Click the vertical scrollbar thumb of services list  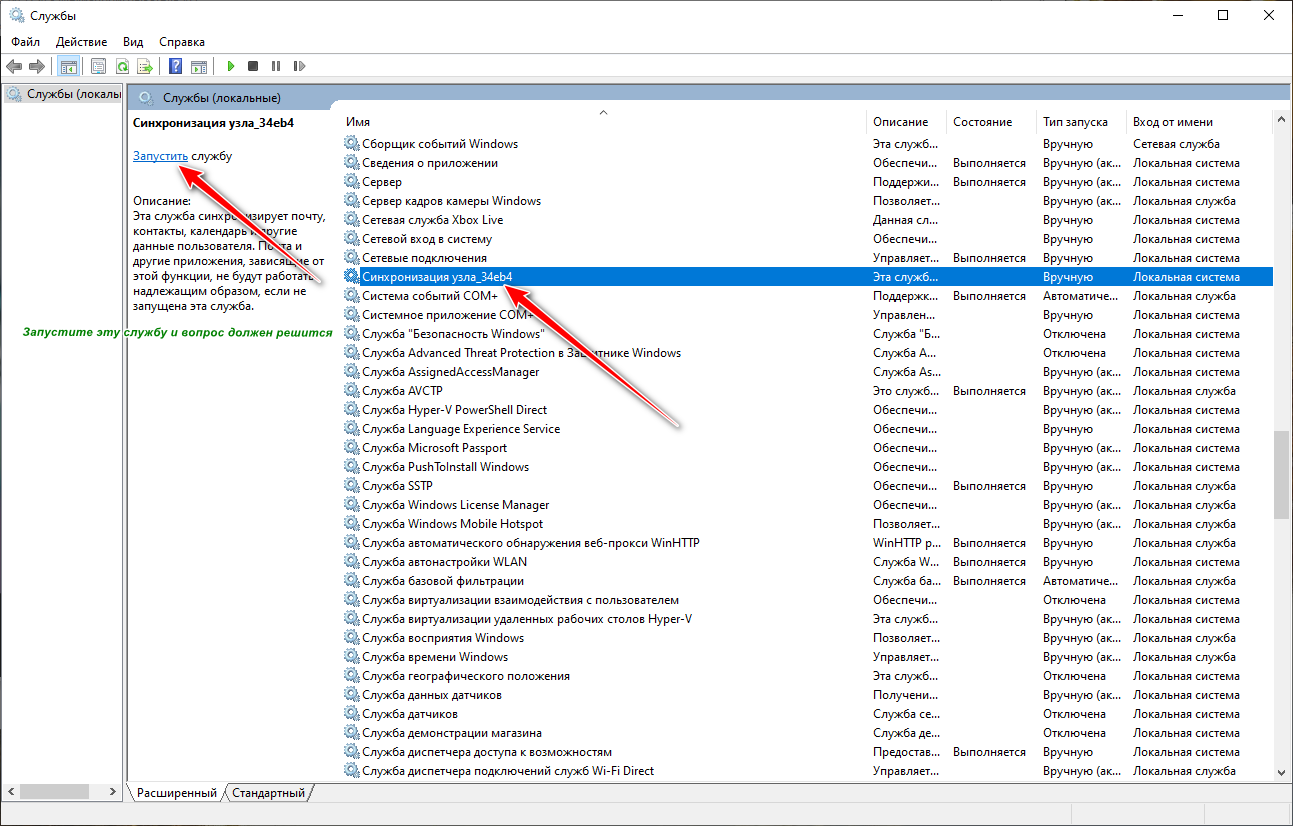pos(1281,475)
